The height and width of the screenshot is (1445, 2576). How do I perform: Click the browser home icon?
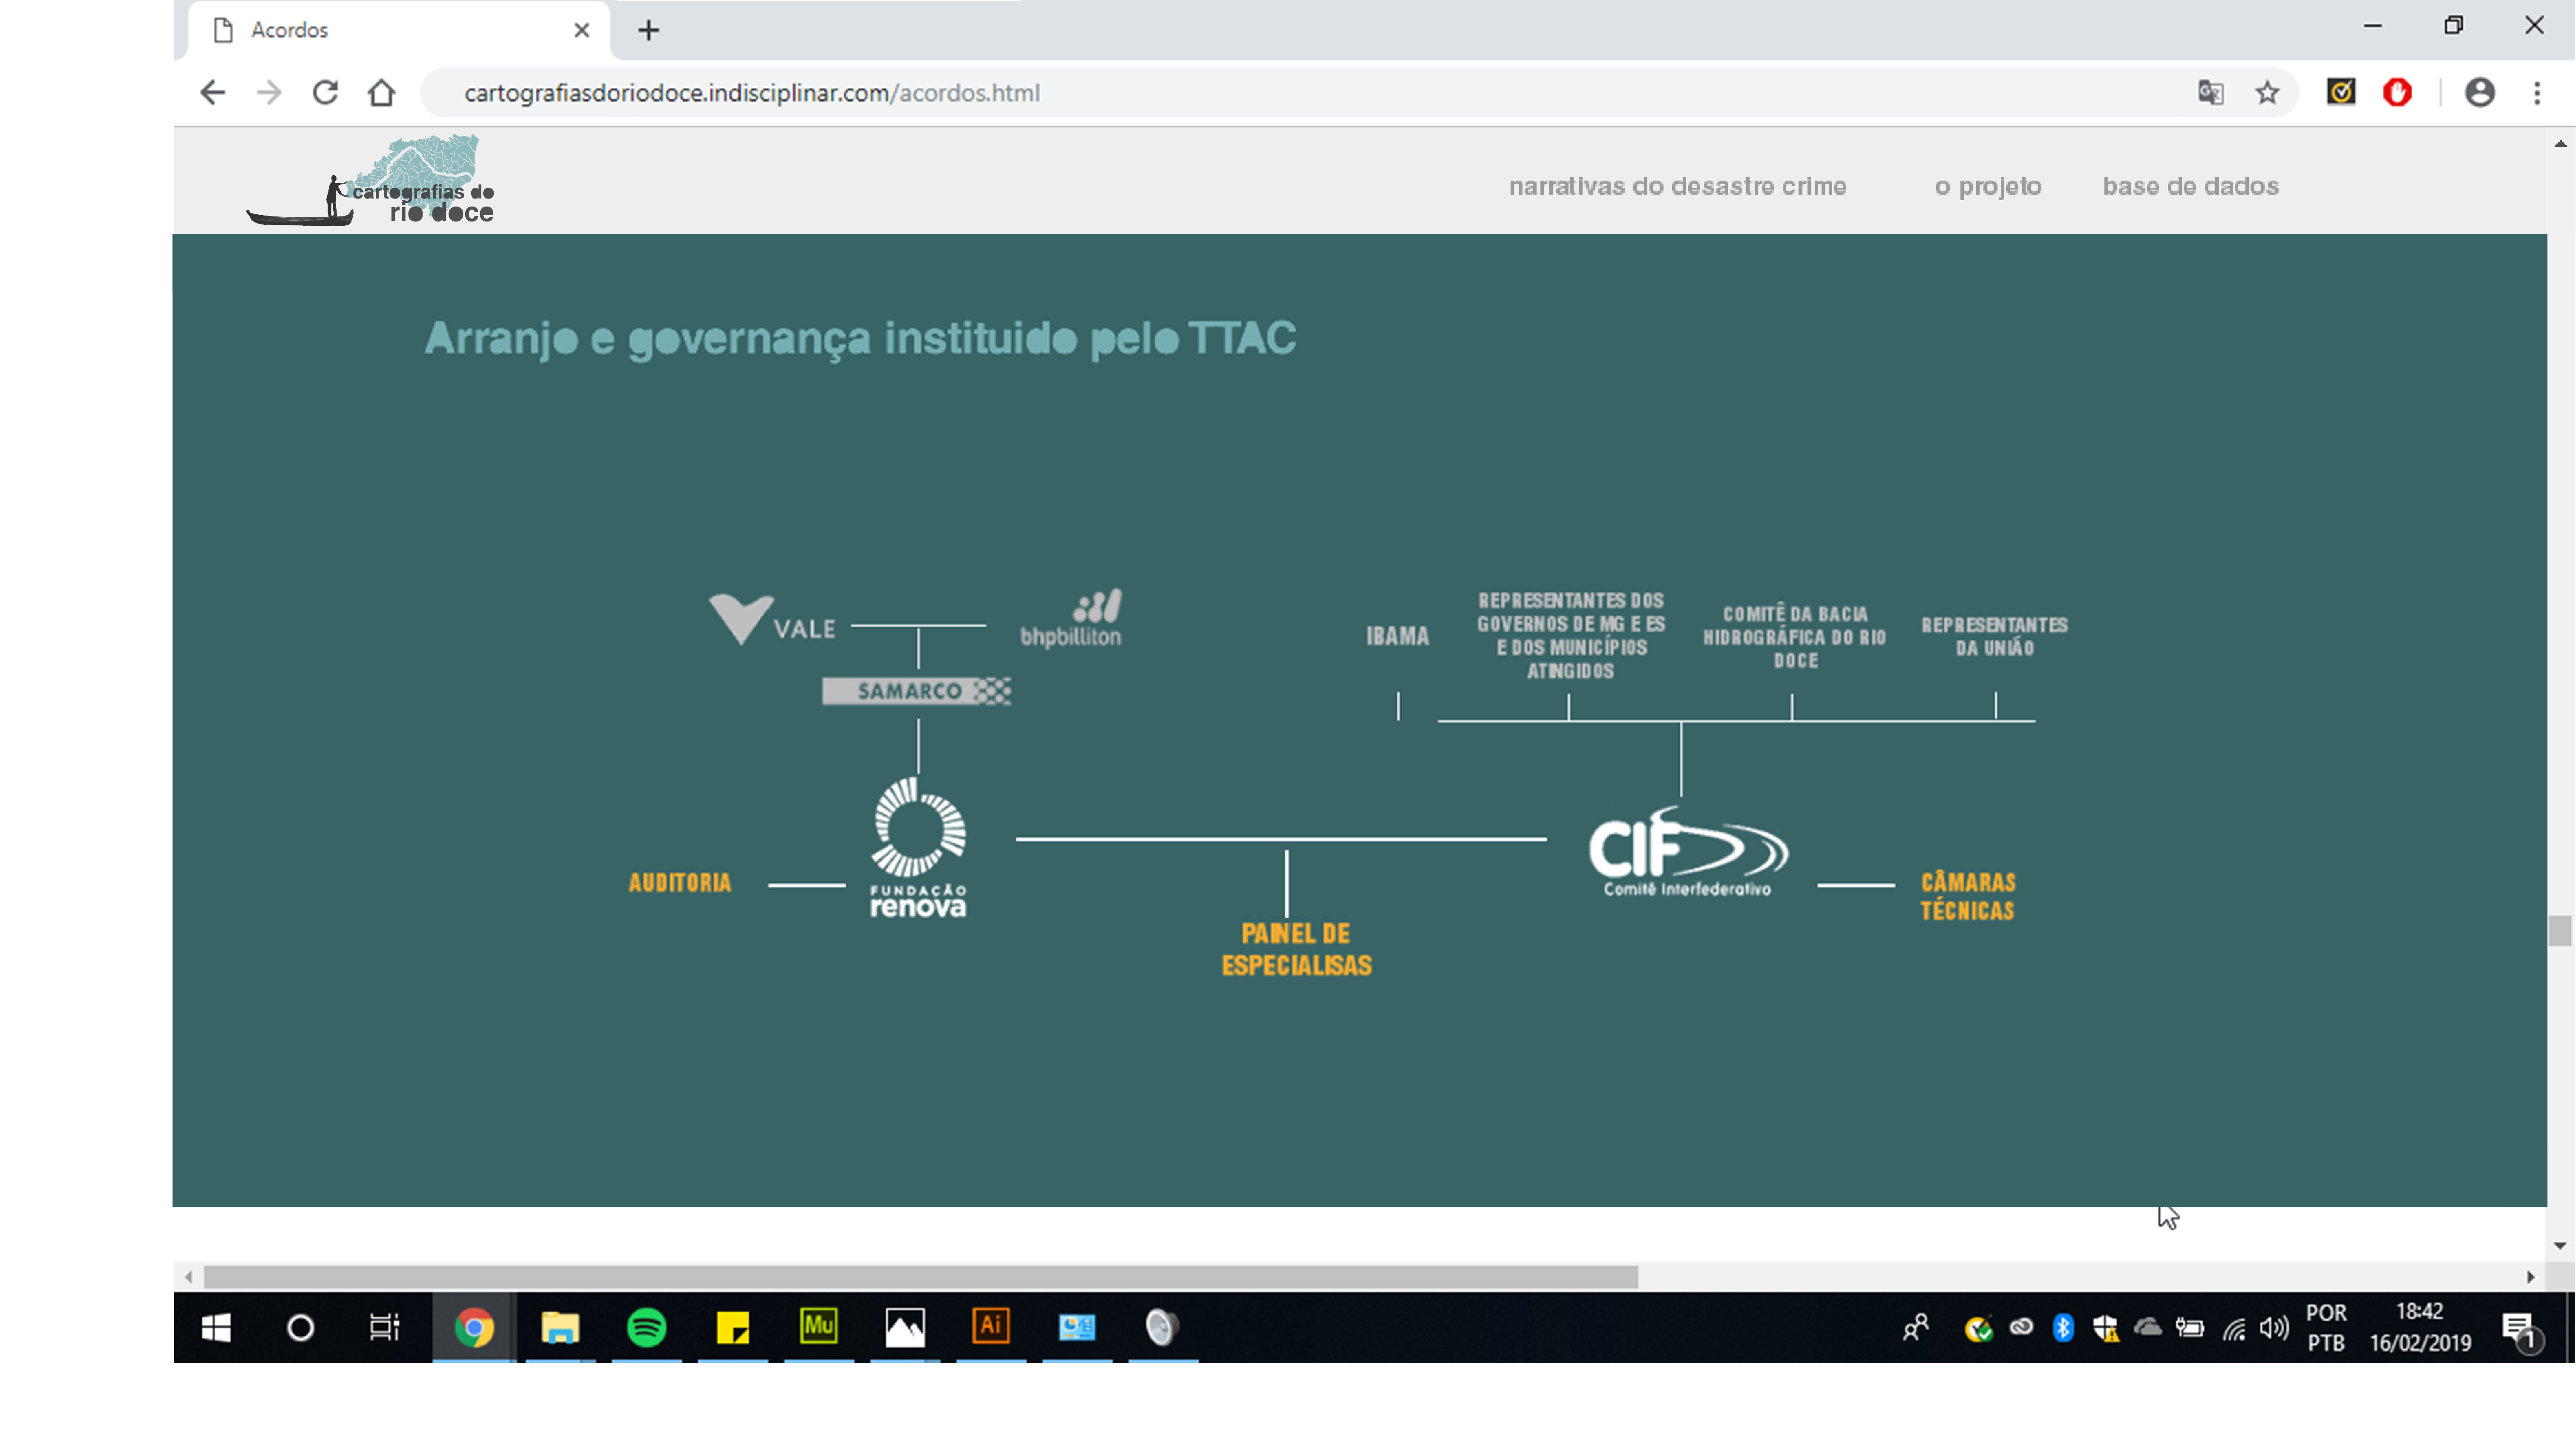(381, 93)
